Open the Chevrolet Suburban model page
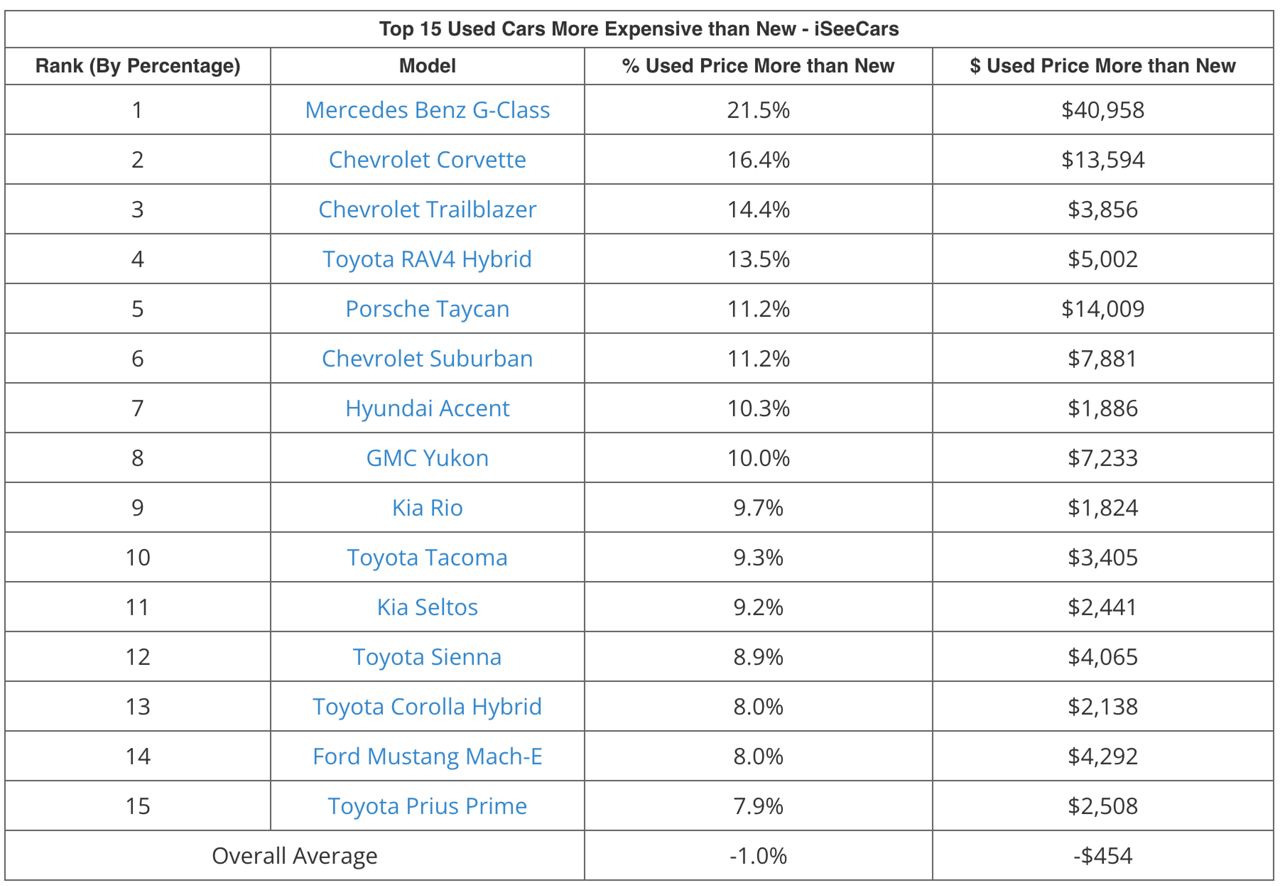The width and height of the screenshot is (1280, 886). pos(427,359)
